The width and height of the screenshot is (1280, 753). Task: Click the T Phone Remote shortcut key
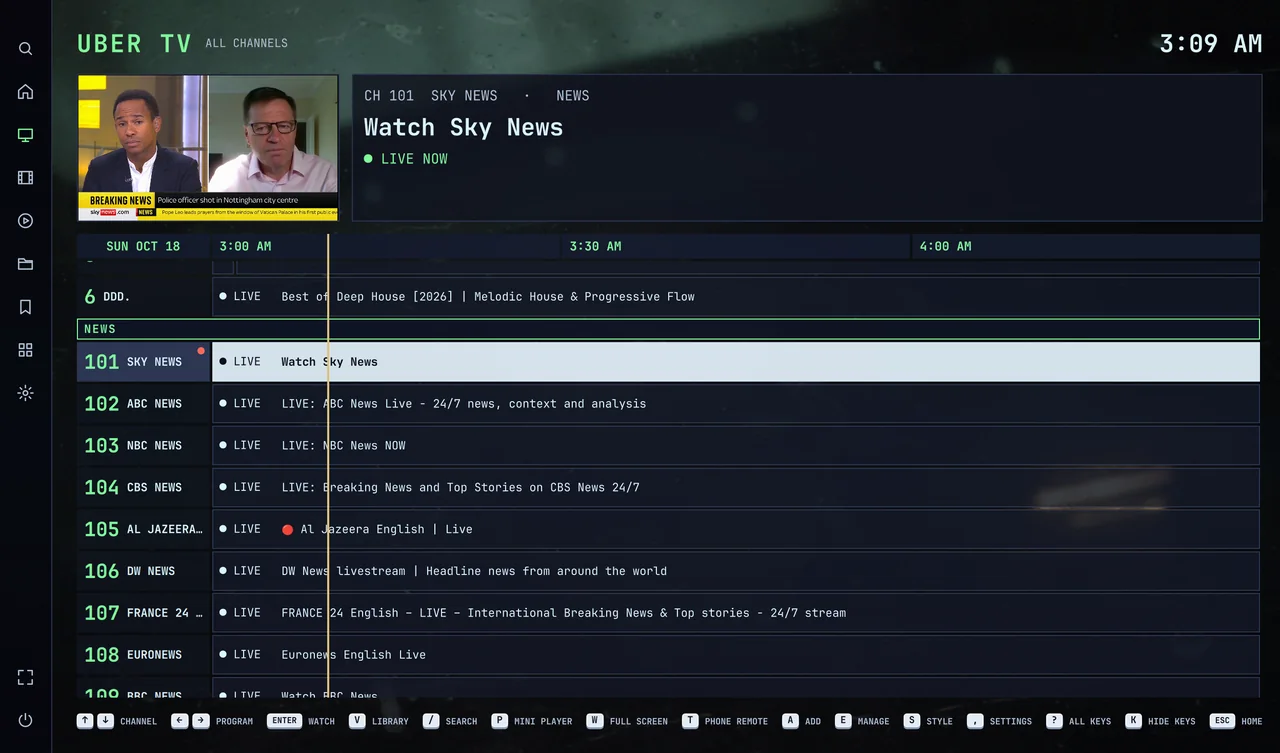725,721
